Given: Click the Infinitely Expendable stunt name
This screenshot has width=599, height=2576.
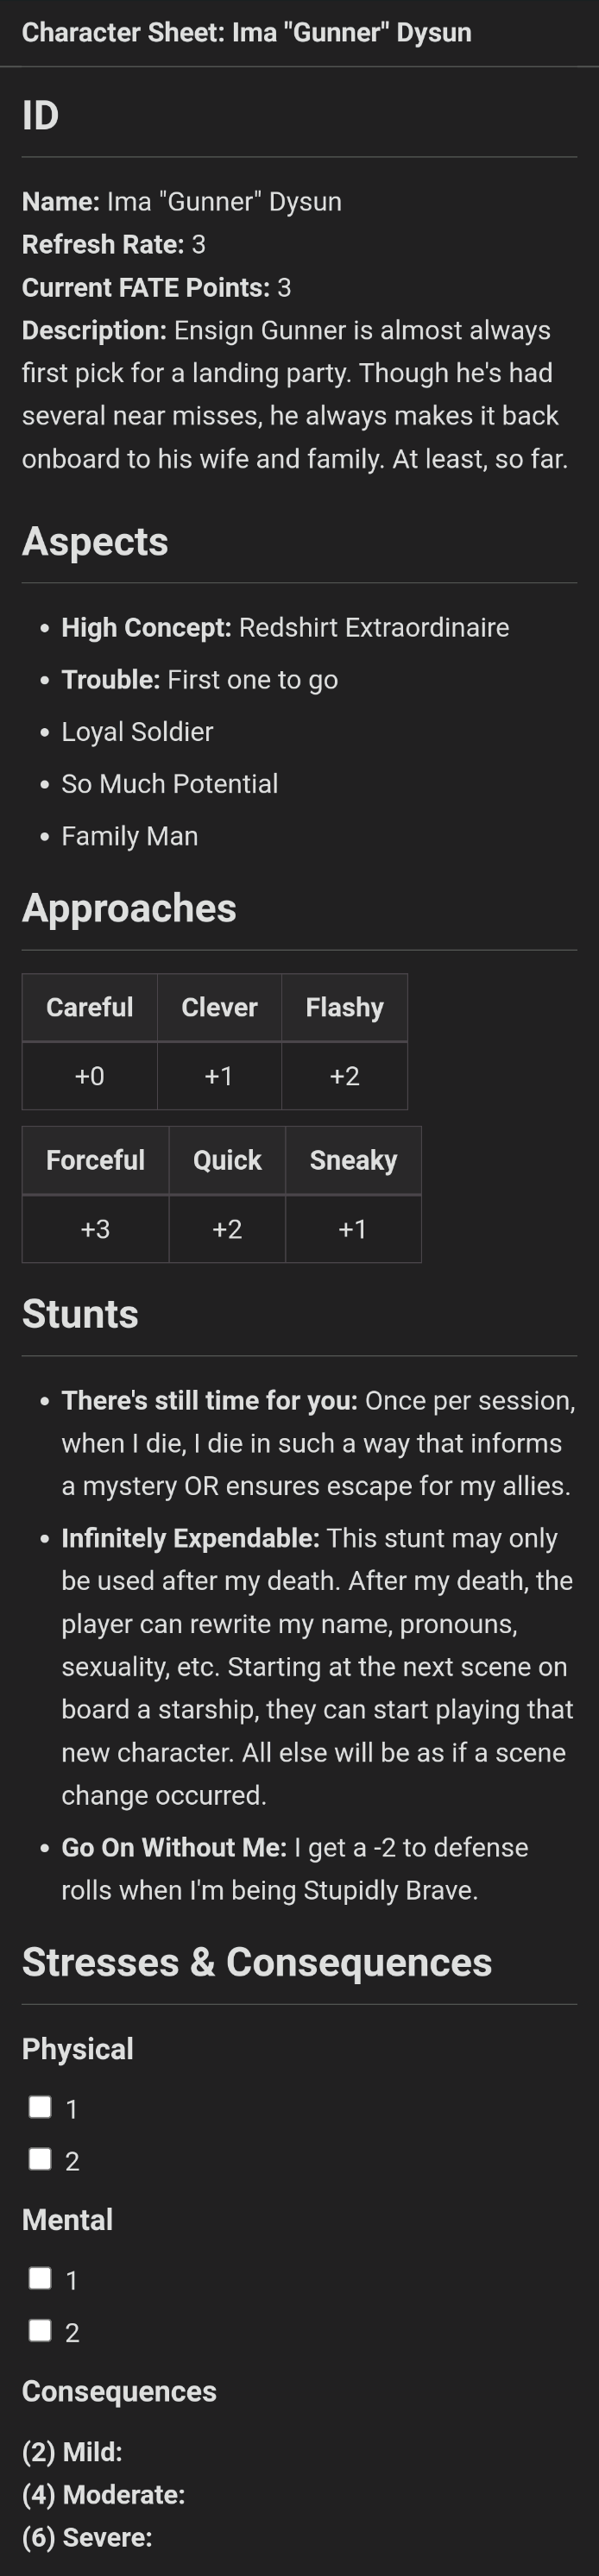Looking at the screenshot, I should point(190,1538).
